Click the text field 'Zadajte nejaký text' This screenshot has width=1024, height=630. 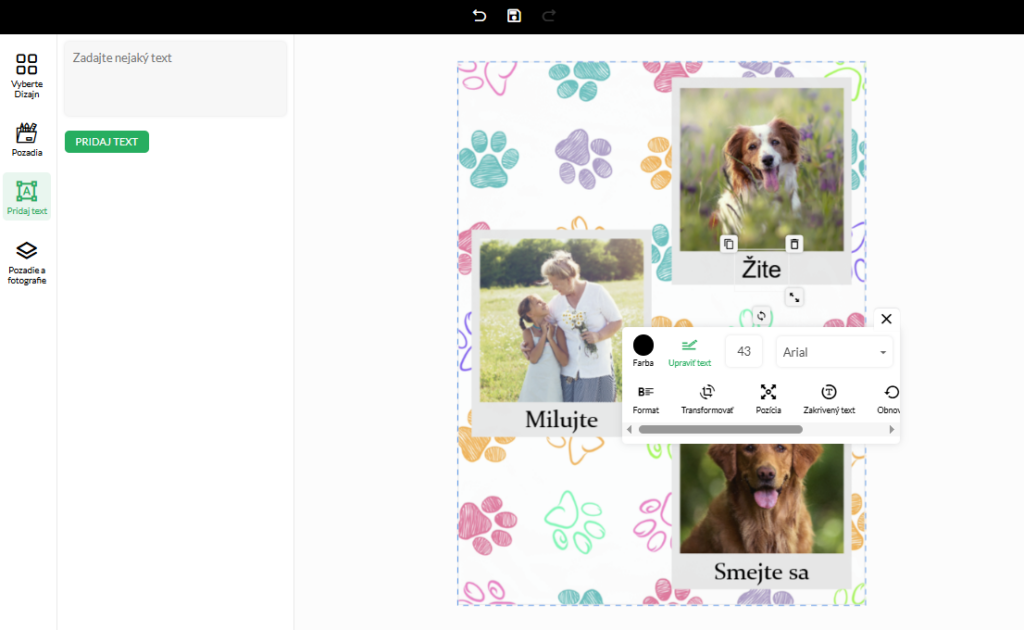click(176, 78)
